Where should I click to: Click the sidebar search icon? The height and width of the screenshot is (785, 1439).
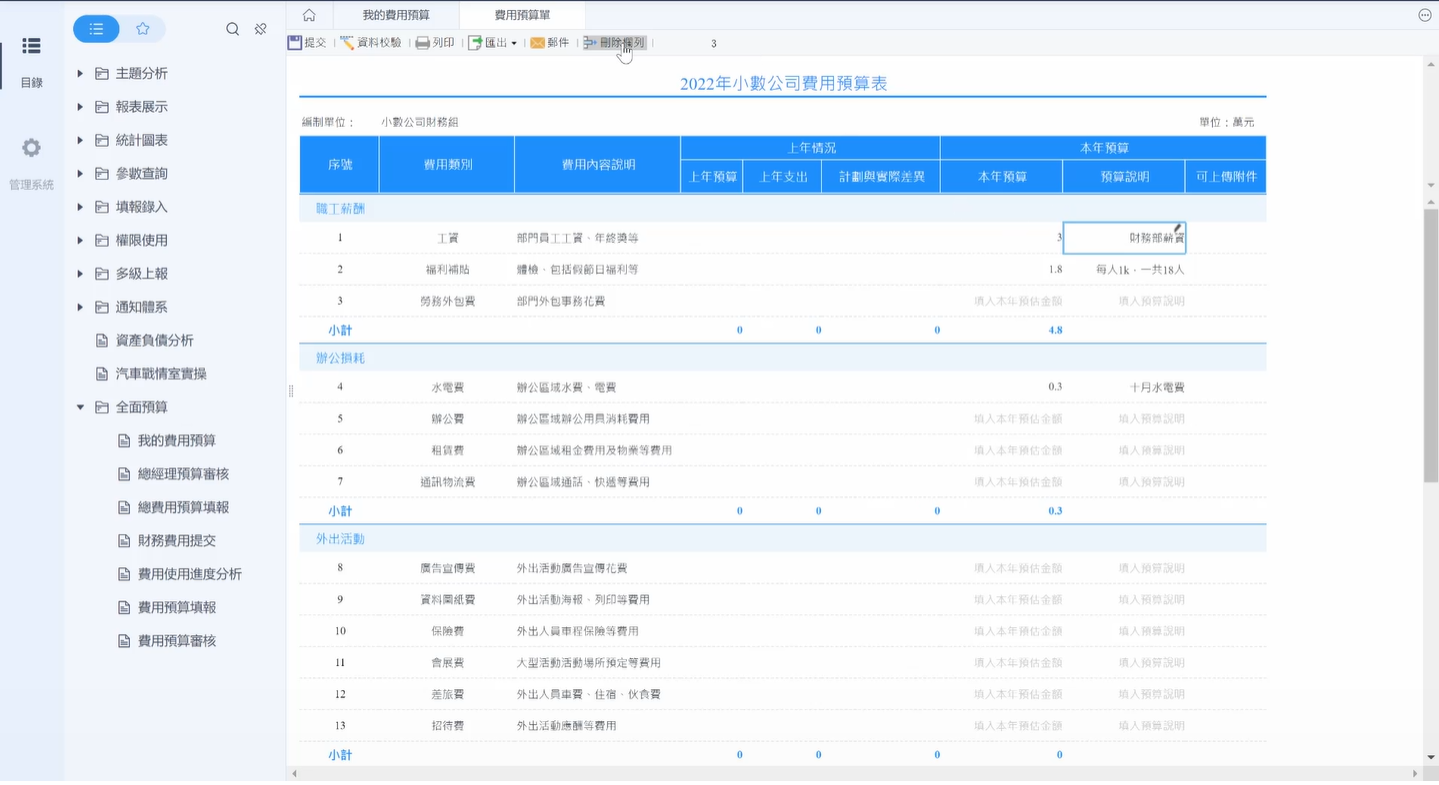233,29
